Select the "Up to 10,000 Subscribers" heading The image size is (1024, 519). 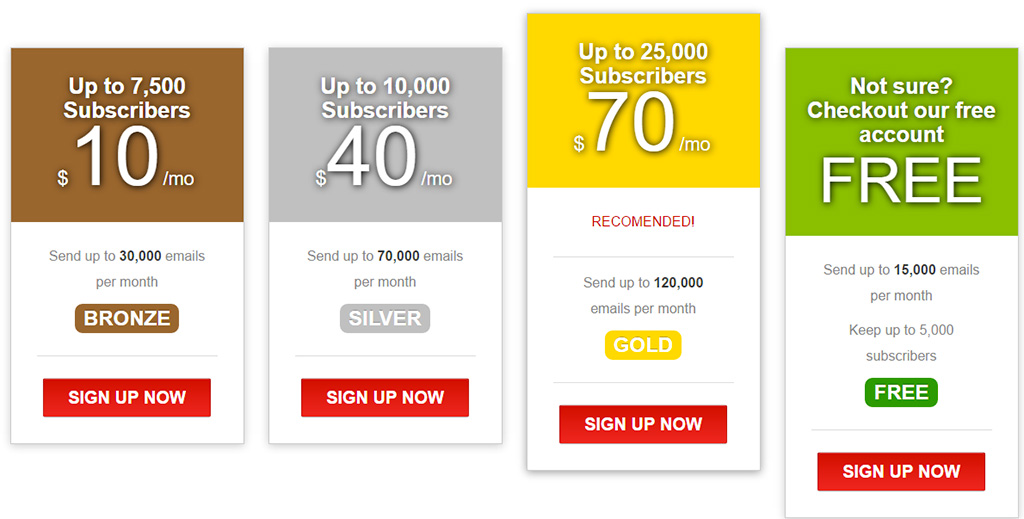(x=385, y=98)
